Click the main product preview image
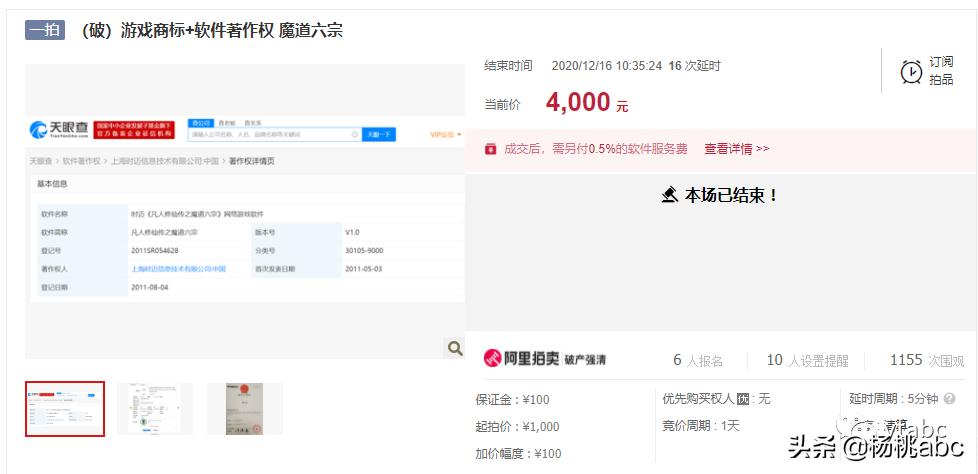The image size is (978, 474). point(245,211)
